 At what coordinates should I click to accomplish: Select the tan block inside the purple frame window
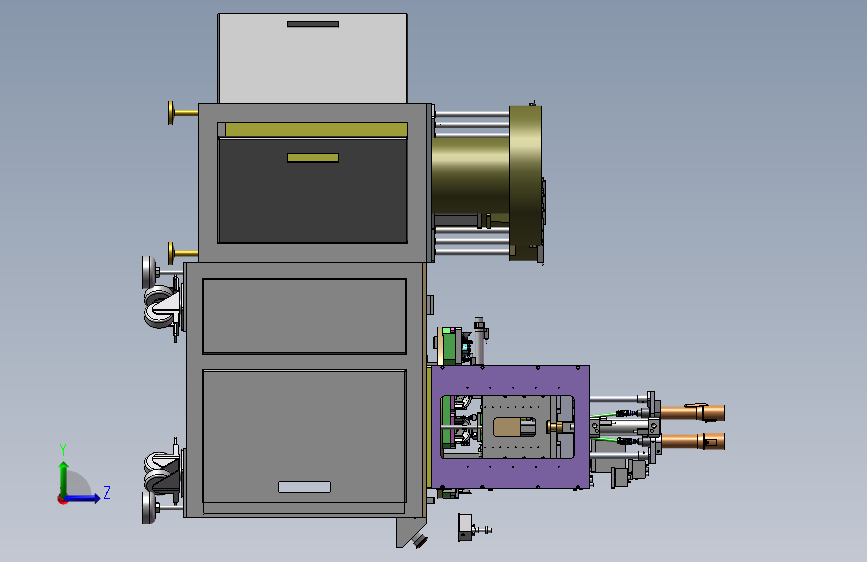click(507, 427)
